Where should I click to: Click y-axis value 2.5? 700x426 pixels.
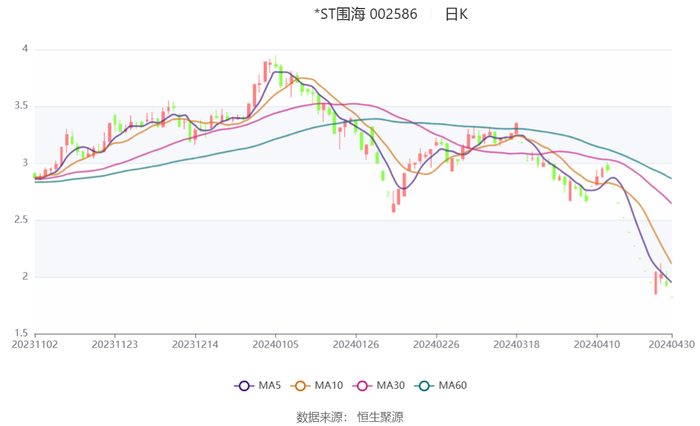(x=21, y=220)
